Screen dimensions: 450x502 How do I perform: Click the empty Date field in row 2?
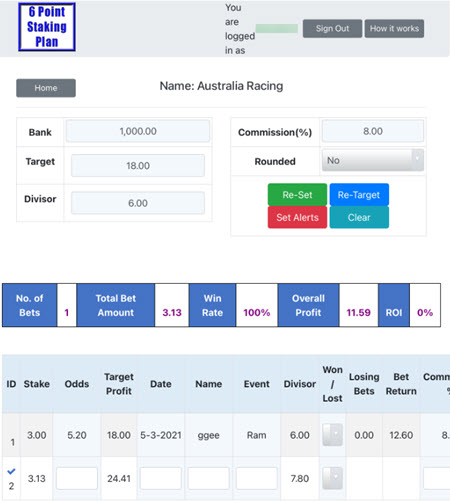click(161, 478)
